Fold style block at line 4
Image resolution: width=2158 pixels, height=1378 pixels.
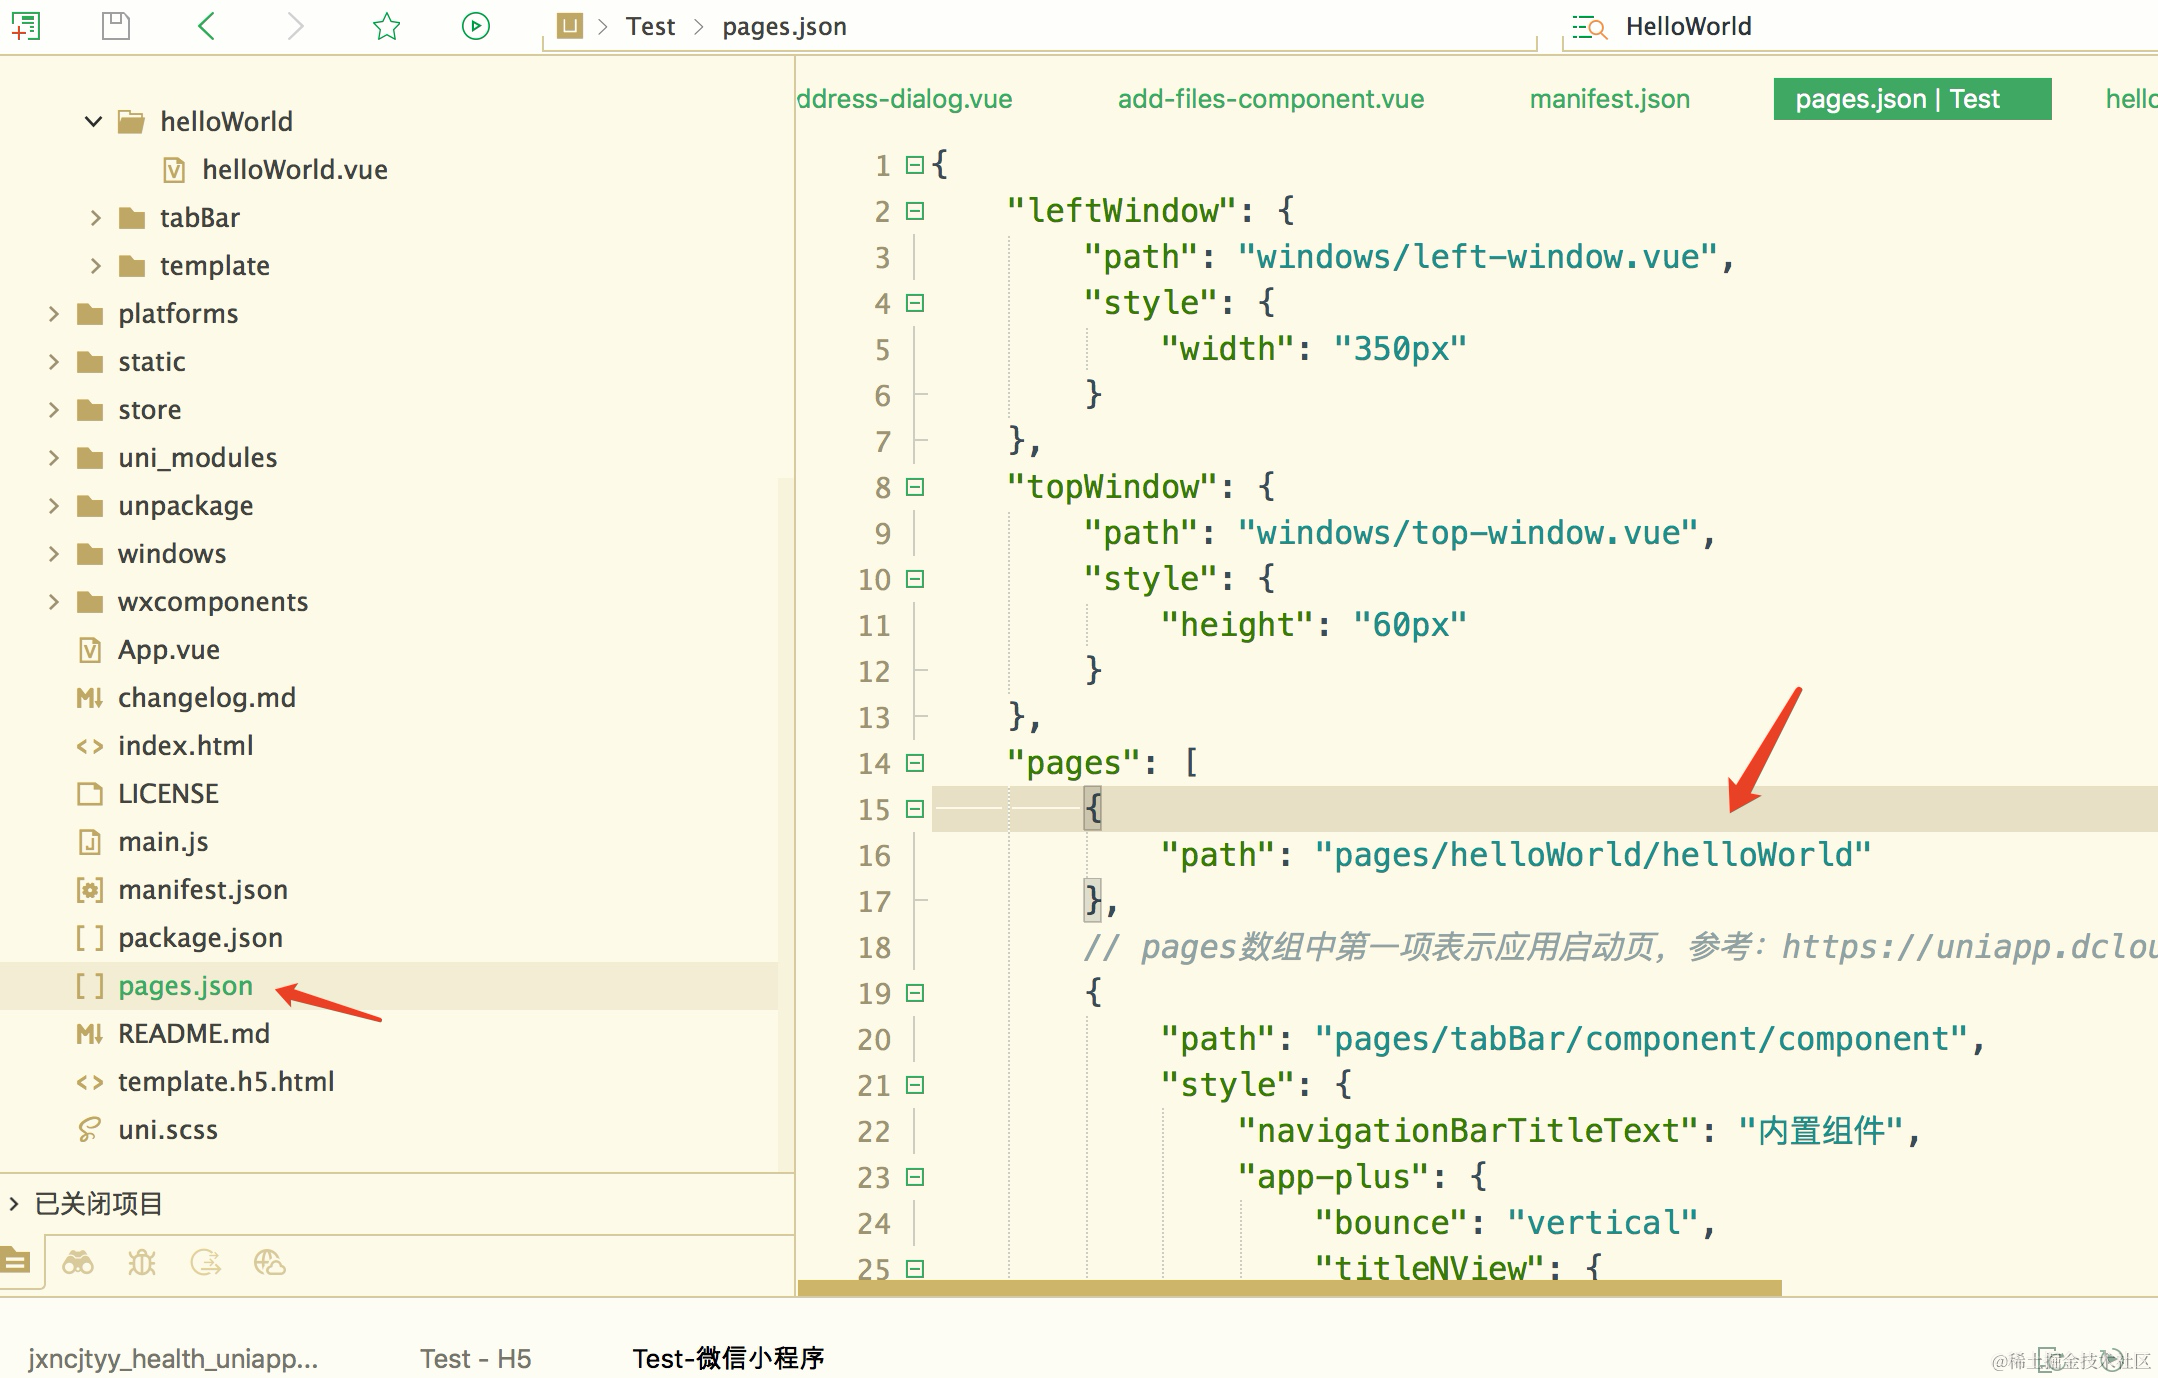(915, 303)
